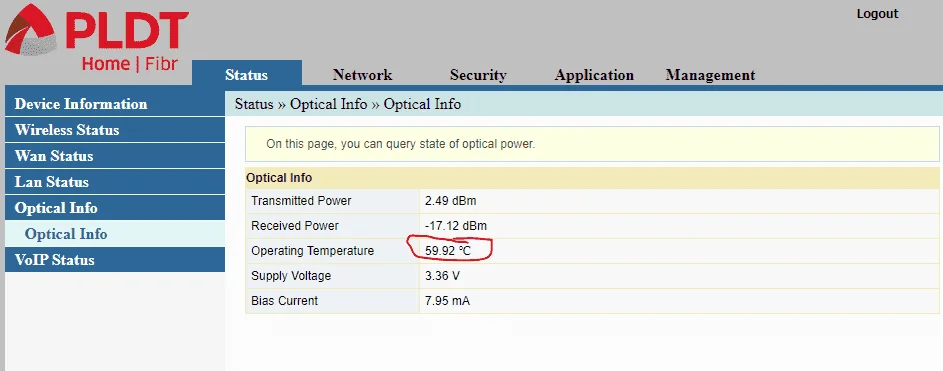943x371 pixels.
Task: Select the '2.49 dBm' value
Action: [x=450, y=201]
